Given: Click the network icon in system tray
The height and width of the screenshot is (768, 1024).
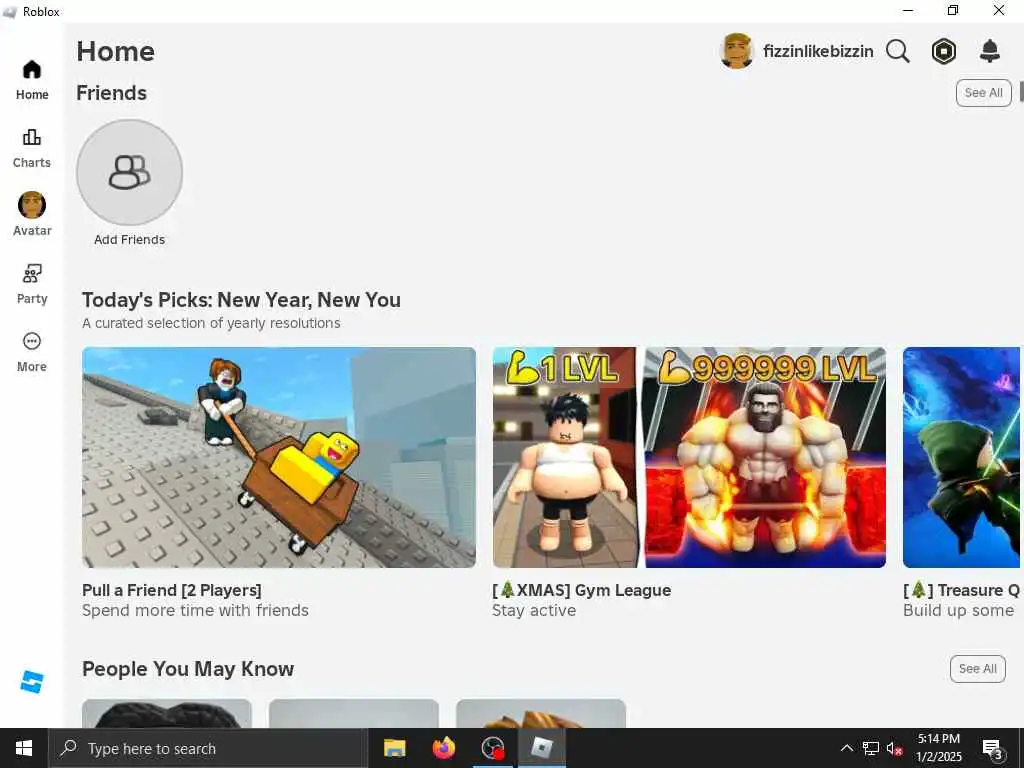Looking at the screenshot, I should 871,748.
